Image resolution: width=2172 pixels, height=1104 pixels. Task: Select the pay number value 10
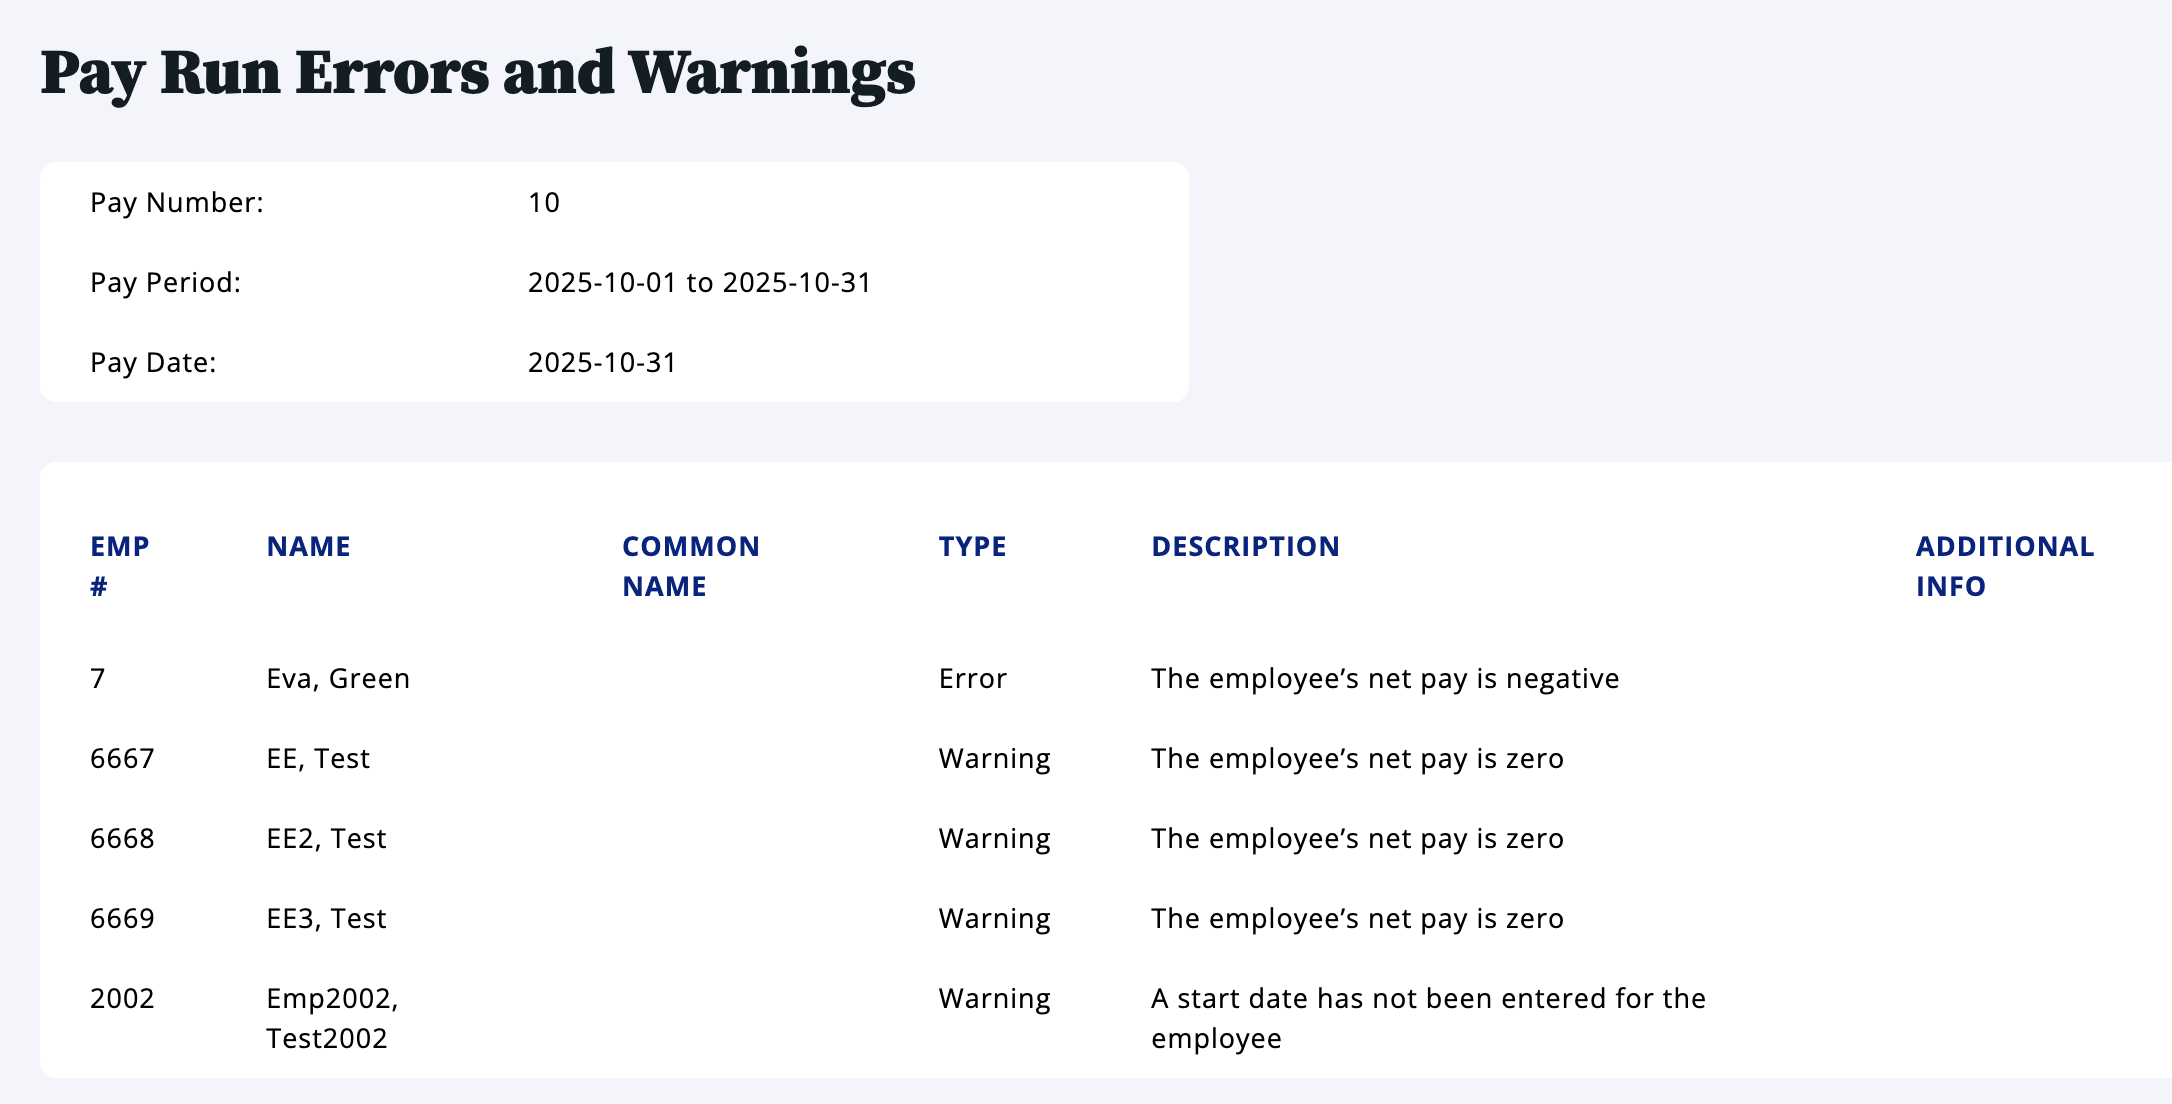543,203
